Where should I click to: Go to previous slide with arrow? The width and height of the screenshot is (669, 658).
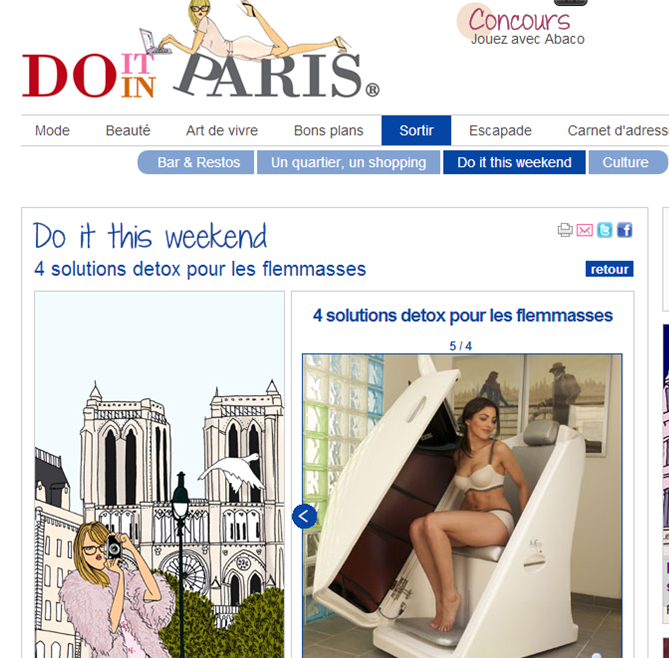305,516
